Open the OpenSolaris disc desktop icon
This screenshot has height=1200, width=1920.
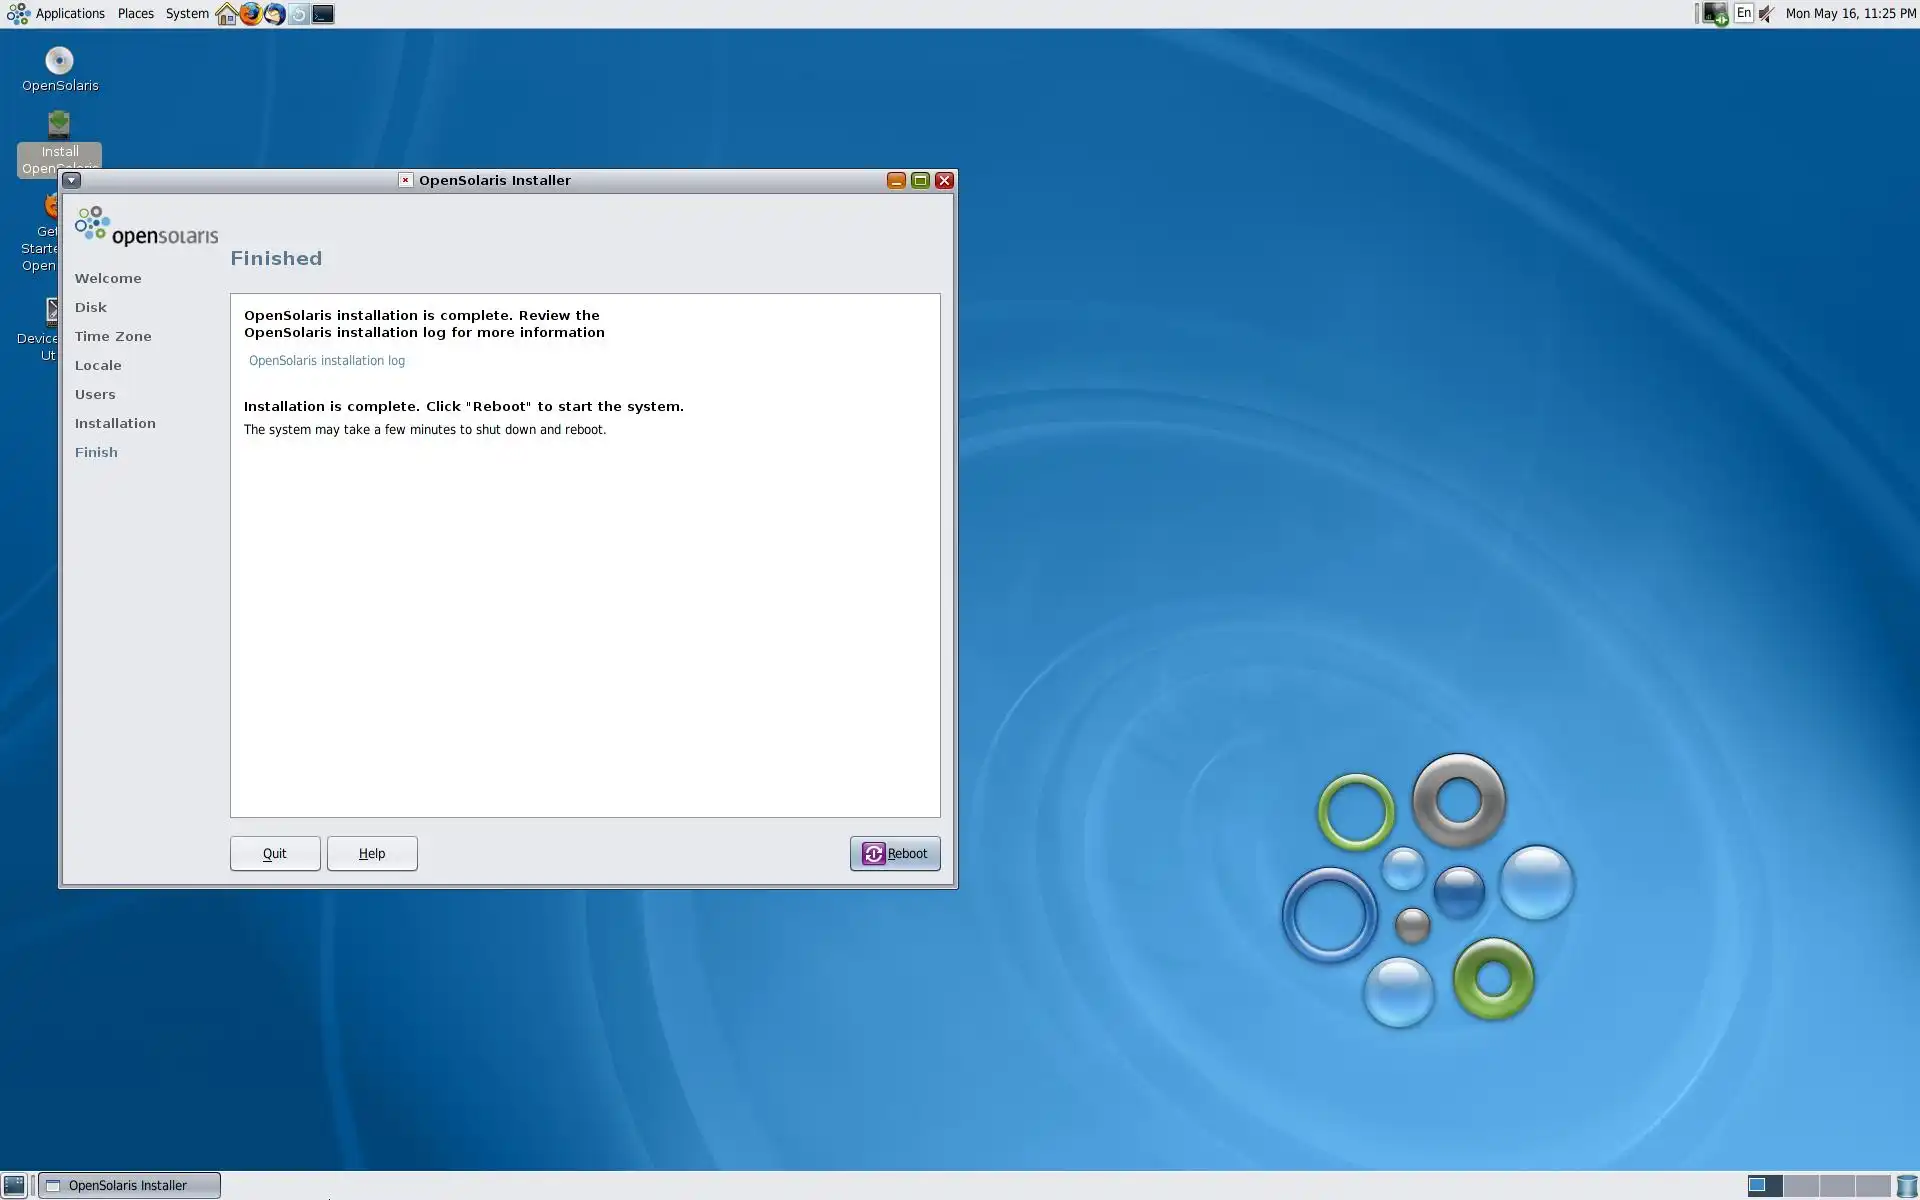(59, 62)
